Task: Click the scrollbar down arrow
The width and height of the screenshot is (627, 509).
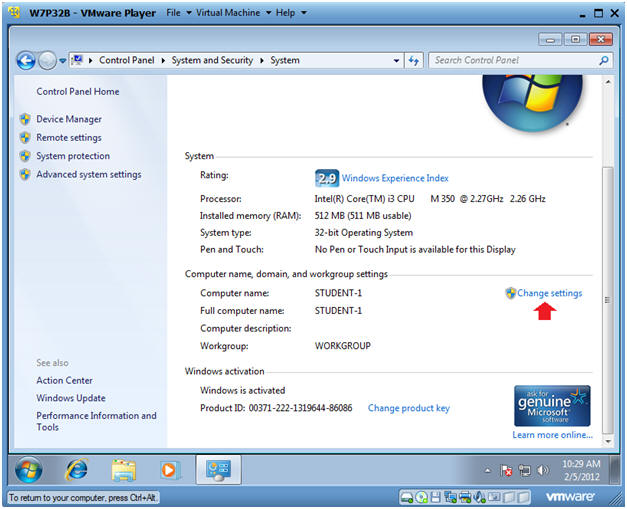Action: coord(608,441)
